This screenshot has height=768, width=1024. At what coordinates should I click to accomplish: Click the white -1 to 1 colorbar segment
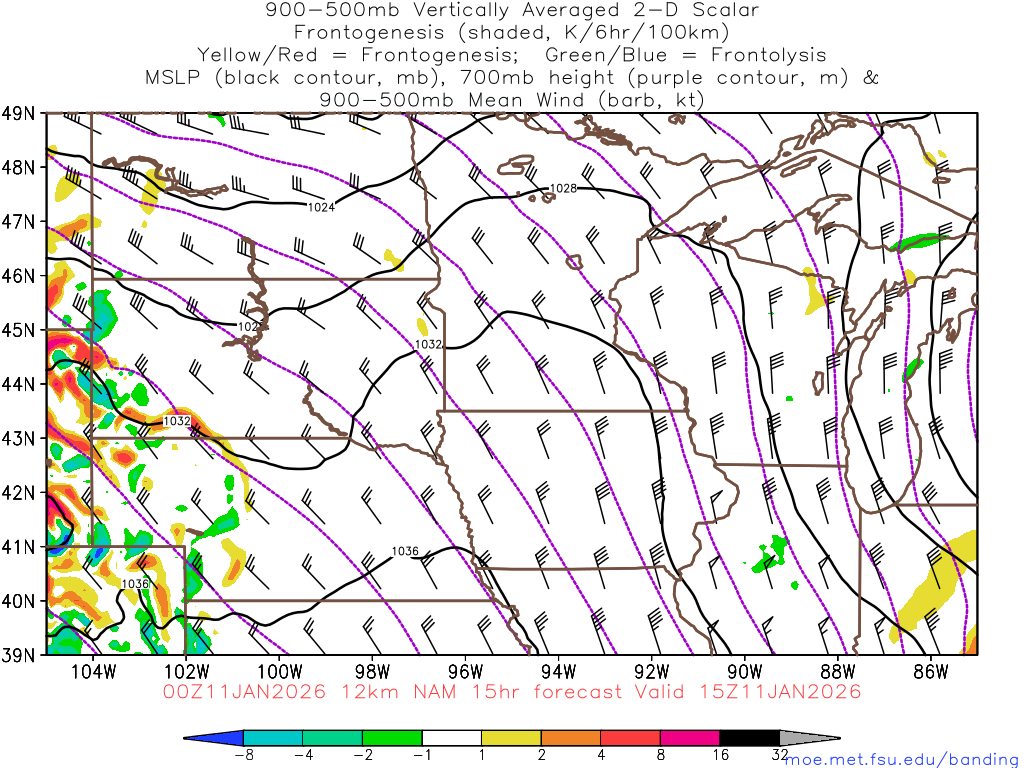453,738
